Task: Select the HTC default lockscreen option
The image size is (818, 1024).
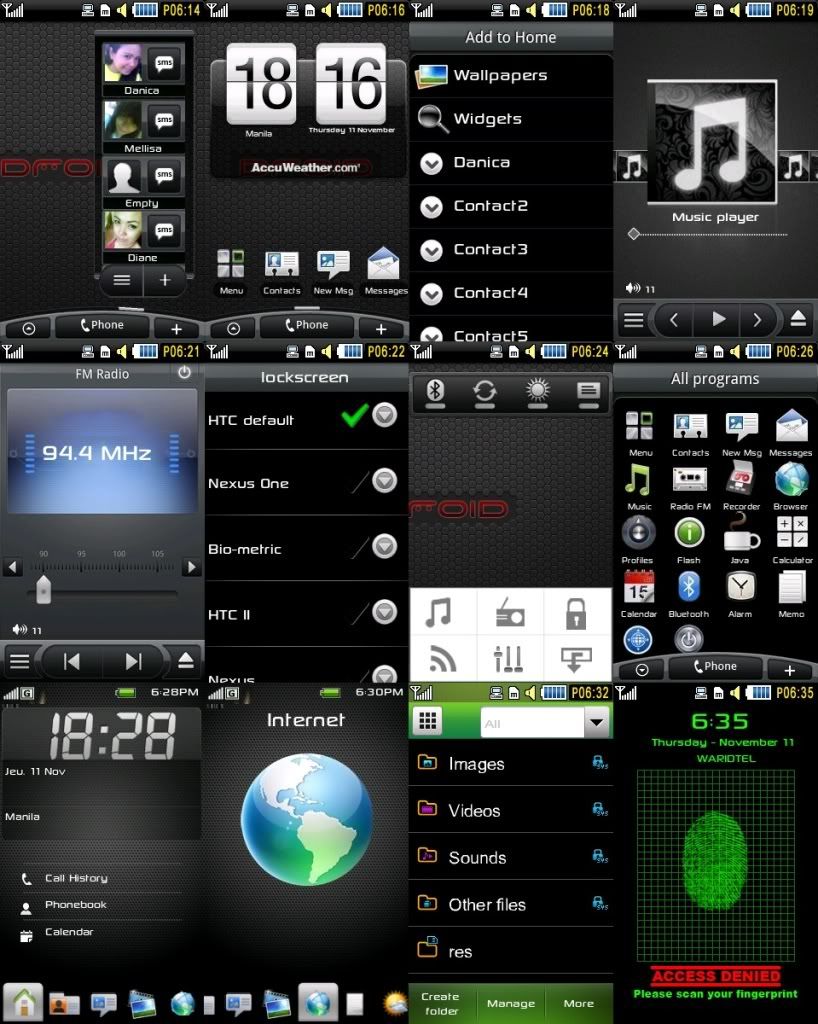Action: [x=306, y=417]
